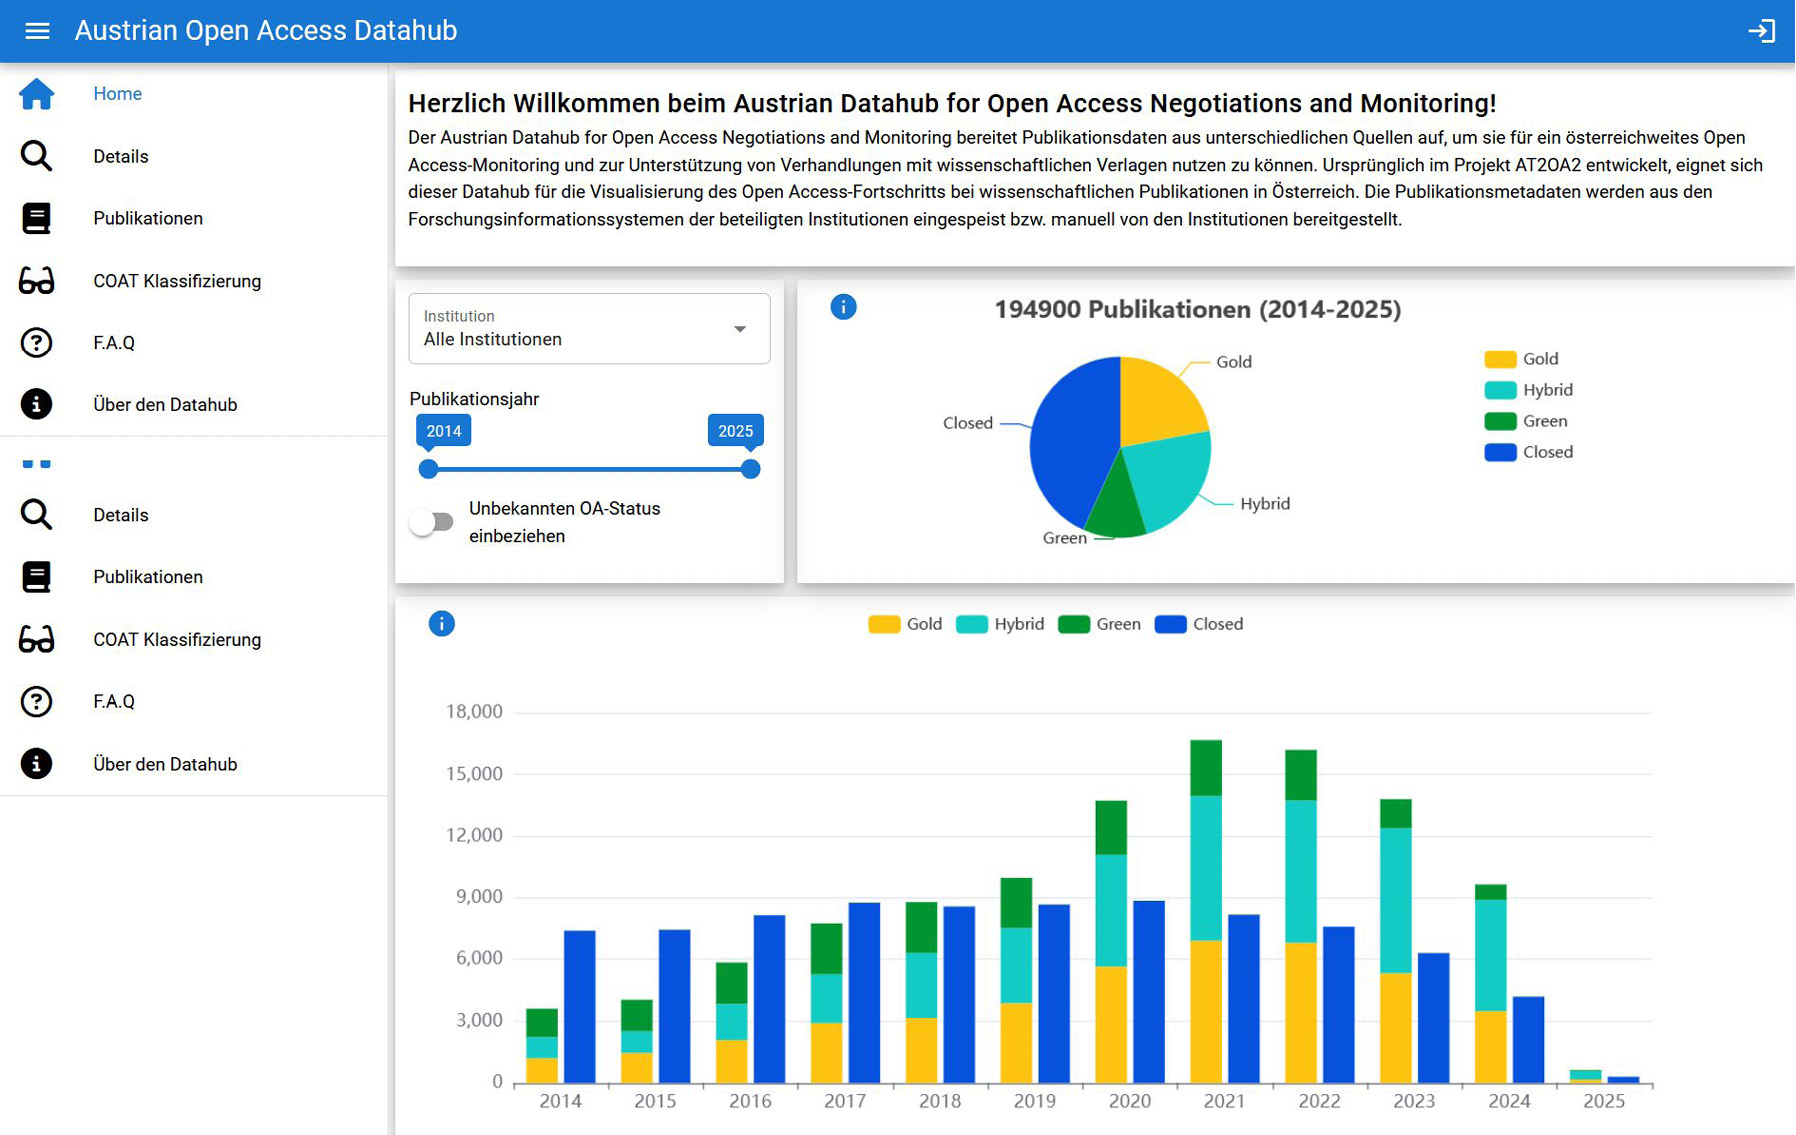Toggle Gold in the bar chart legend
This screenshot has width=1796, height=1135.
click(903, 623)
